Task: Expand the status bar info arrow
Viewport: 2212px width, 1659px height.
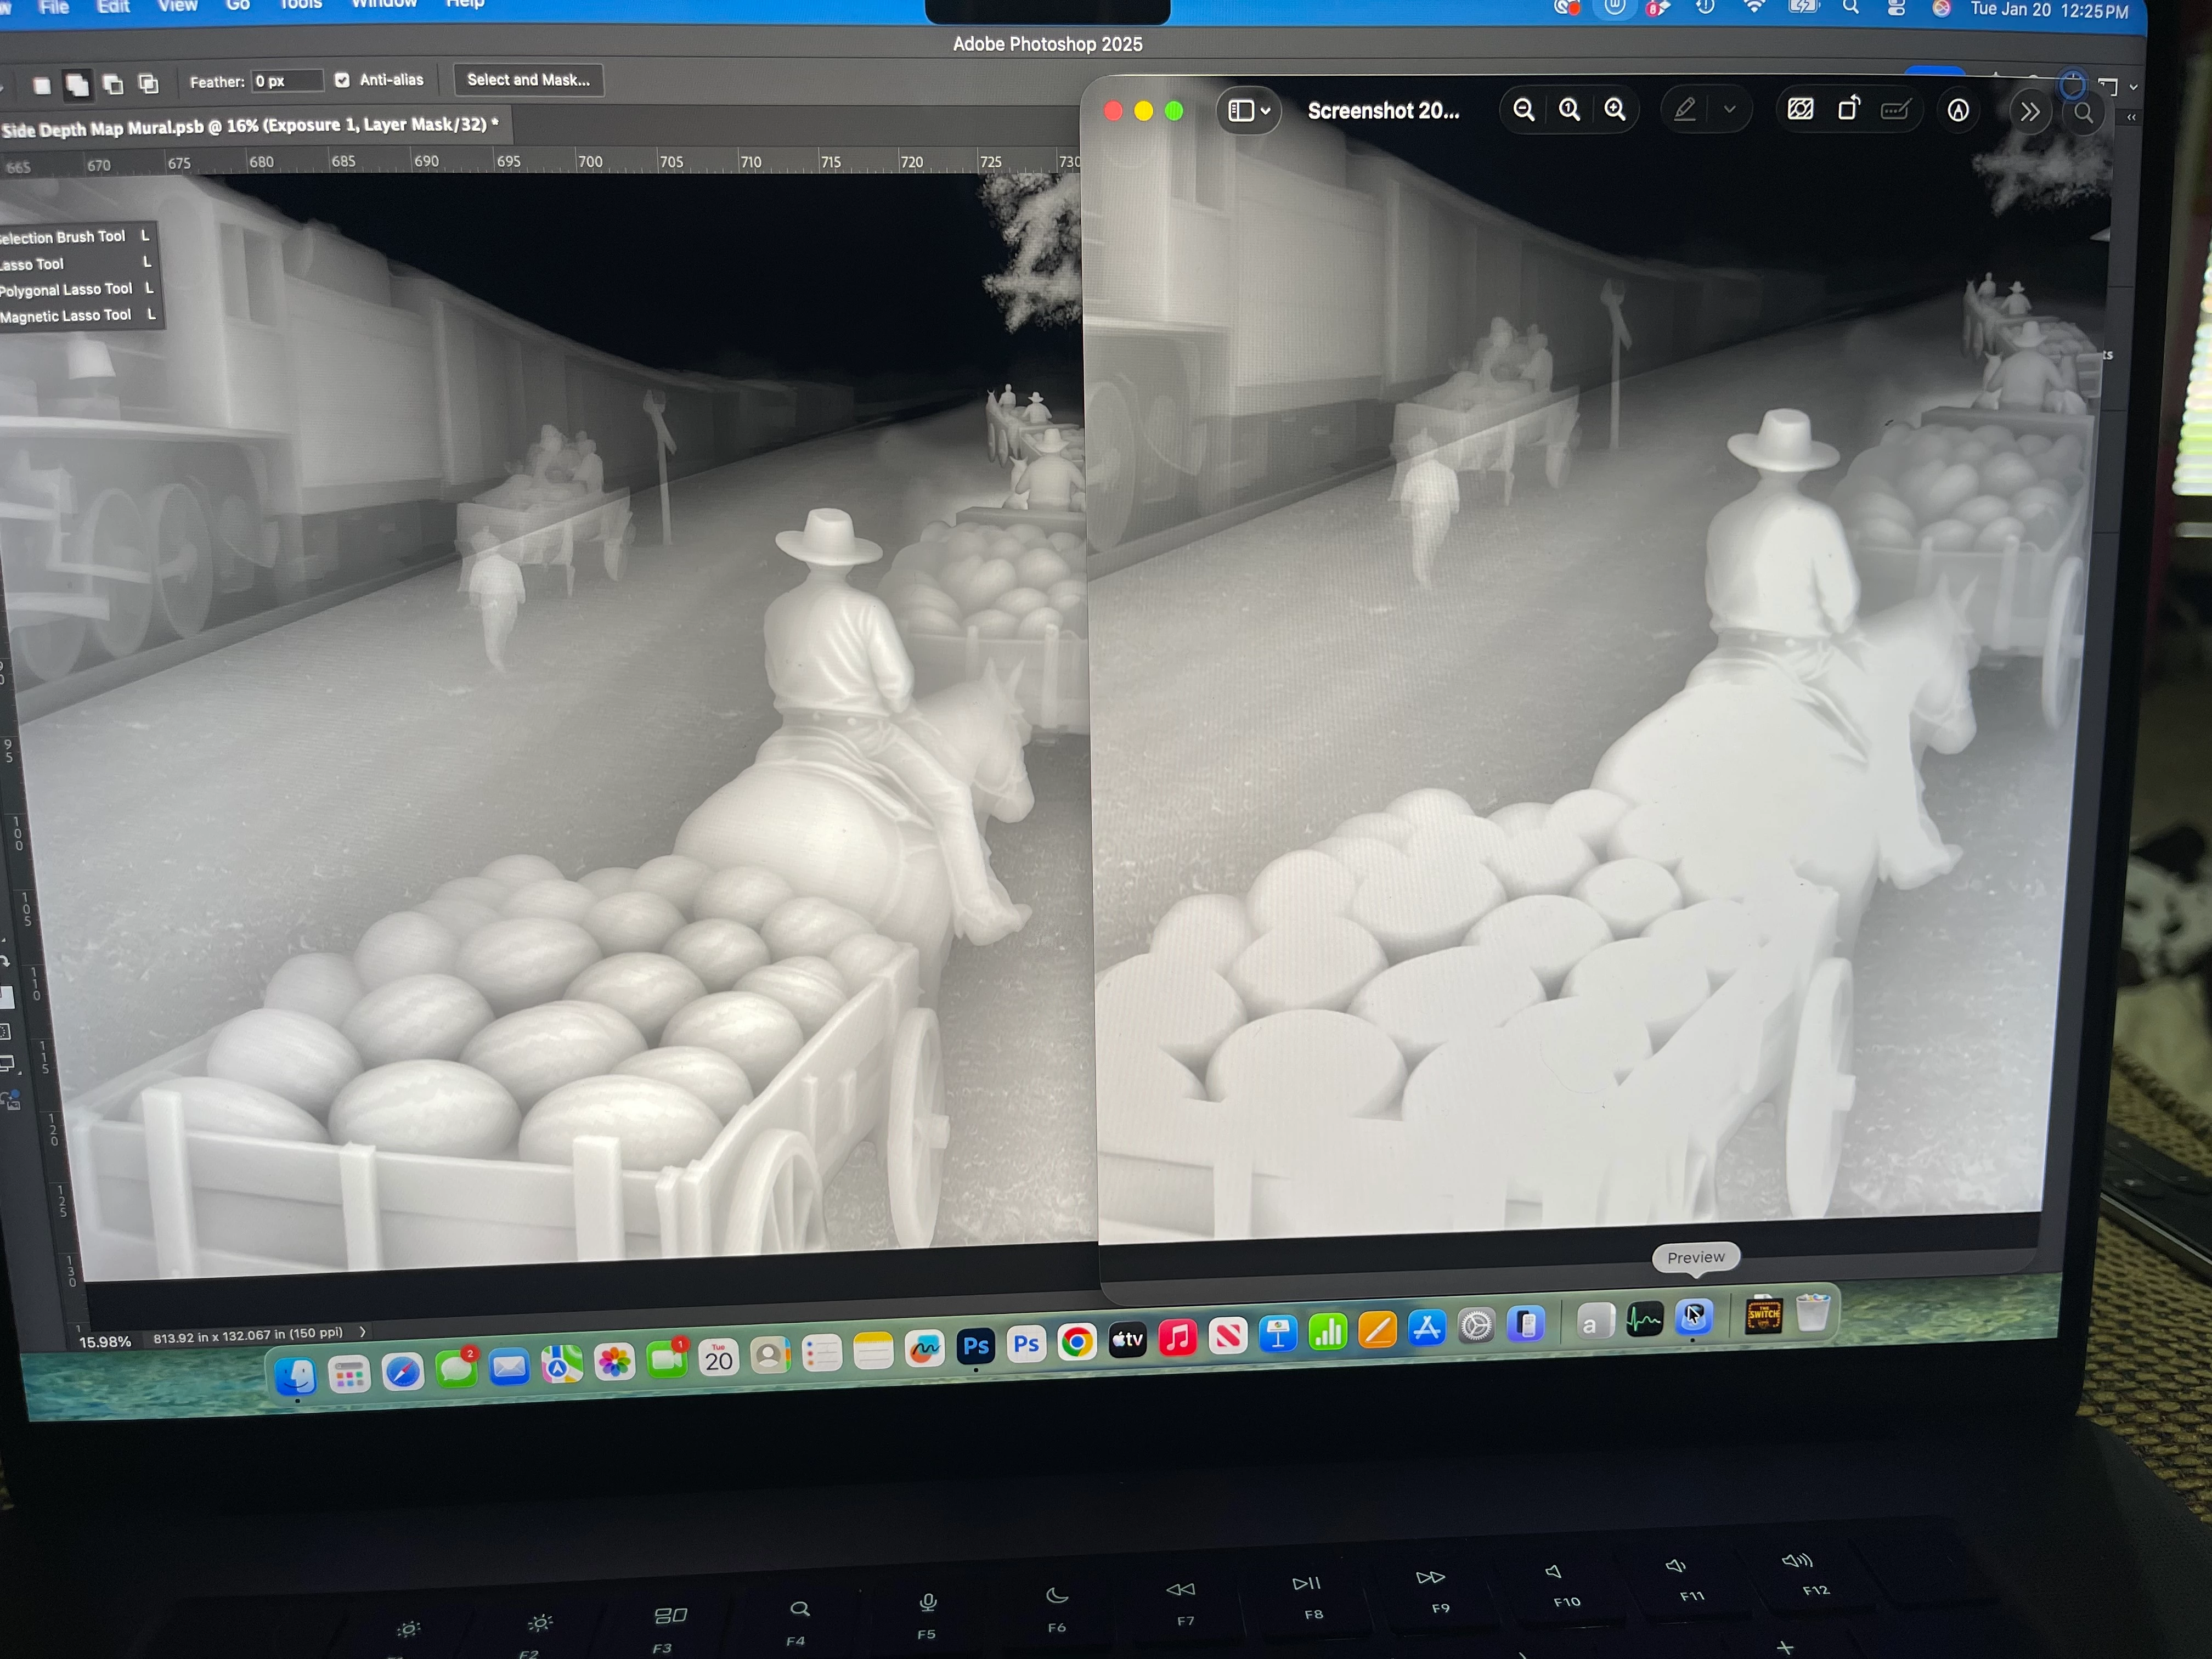Action: click(363, 1332)
